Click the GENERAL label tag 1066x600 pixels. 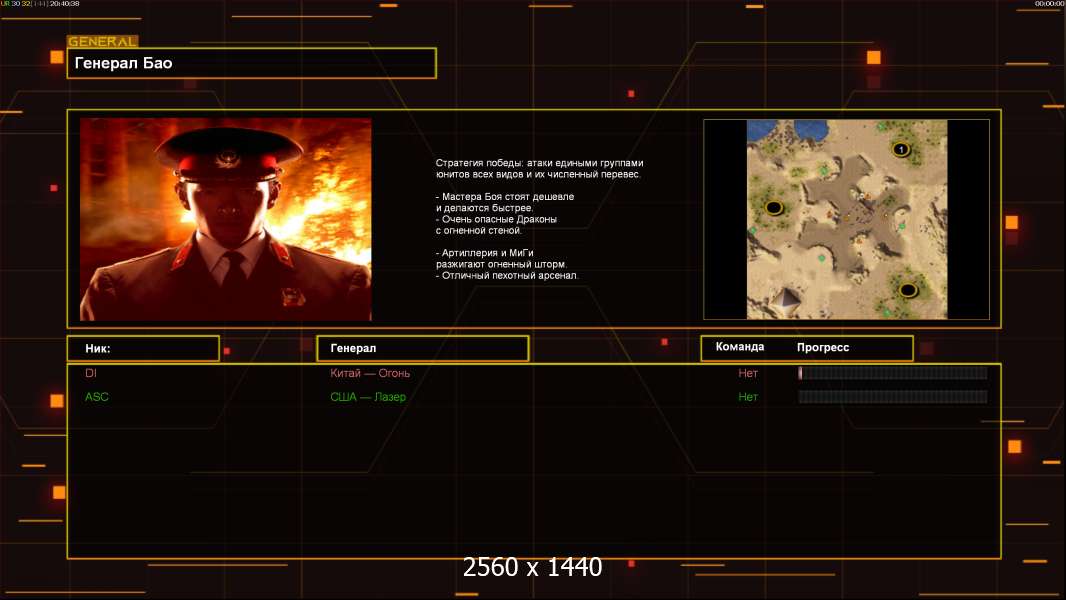point(103,41)
